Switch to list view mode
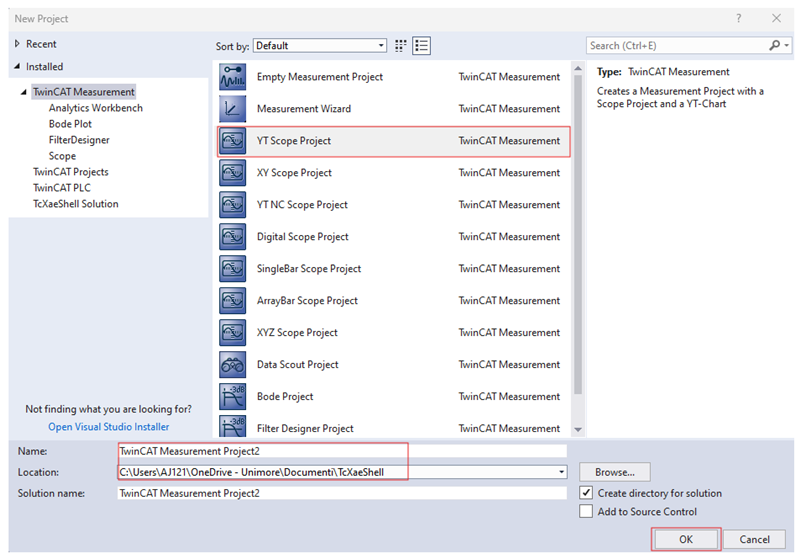The height and width of the screenshot is (558, 801). 421,46
